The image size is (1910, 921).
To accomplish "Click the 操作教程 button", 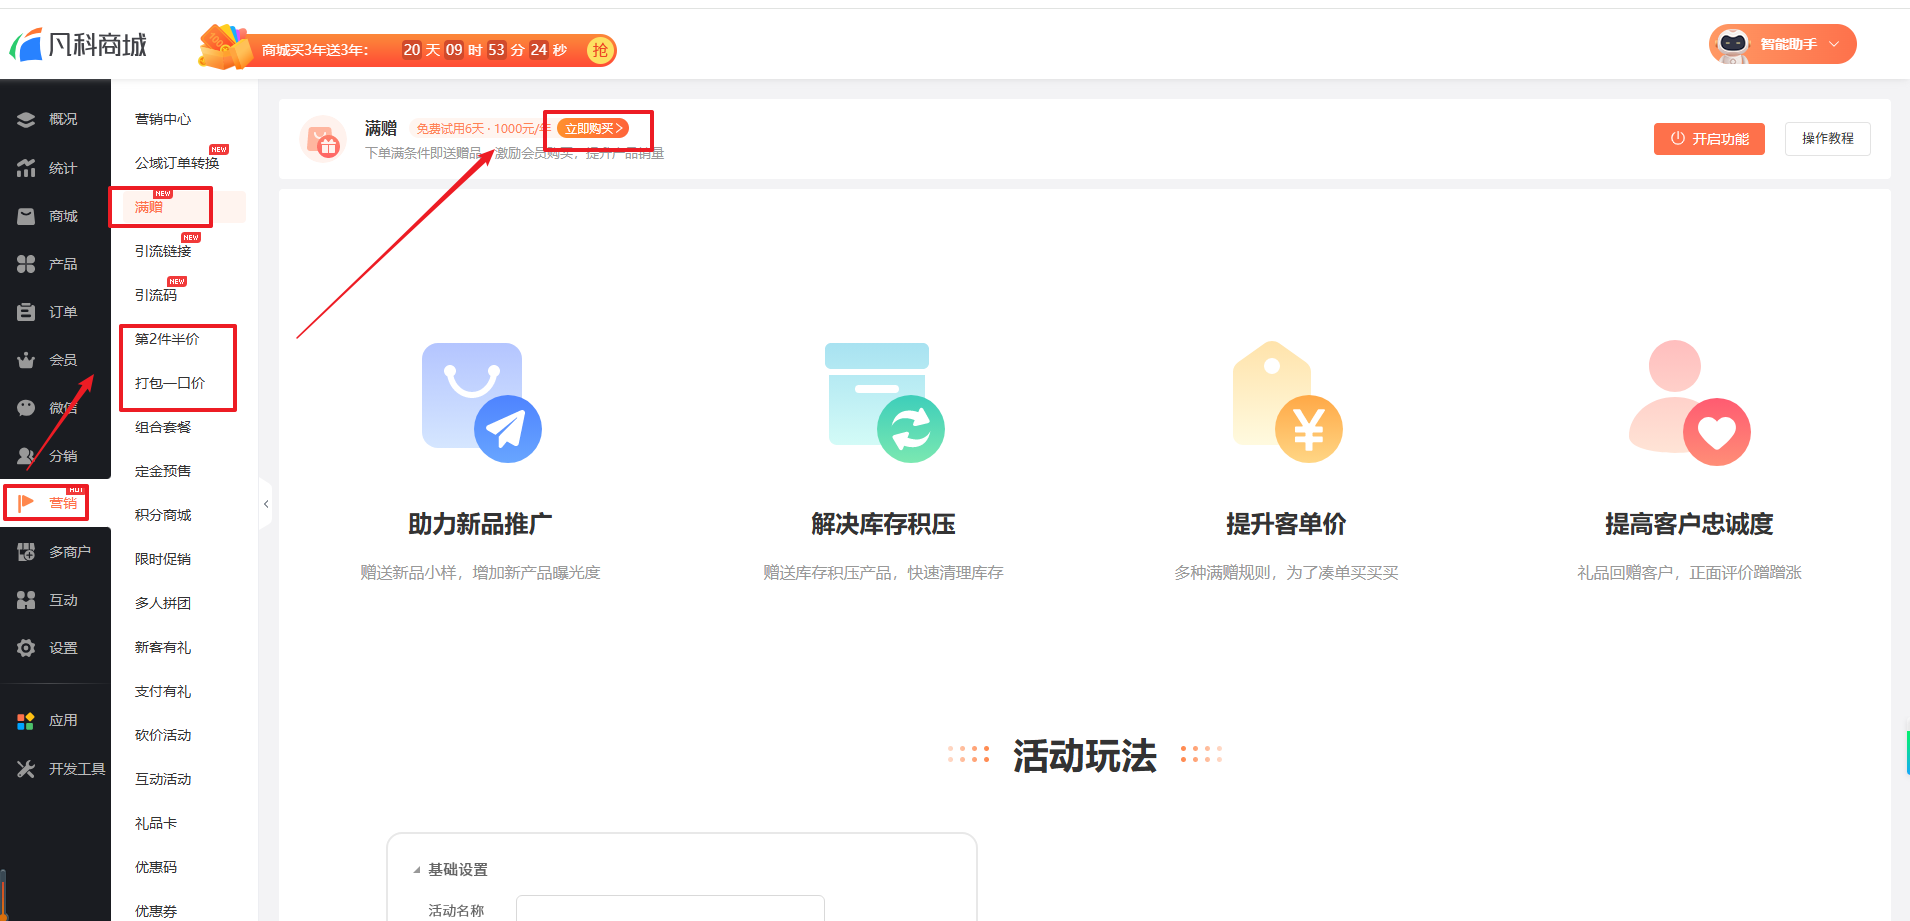I will pyautogui.click(x=1827, y=139).
